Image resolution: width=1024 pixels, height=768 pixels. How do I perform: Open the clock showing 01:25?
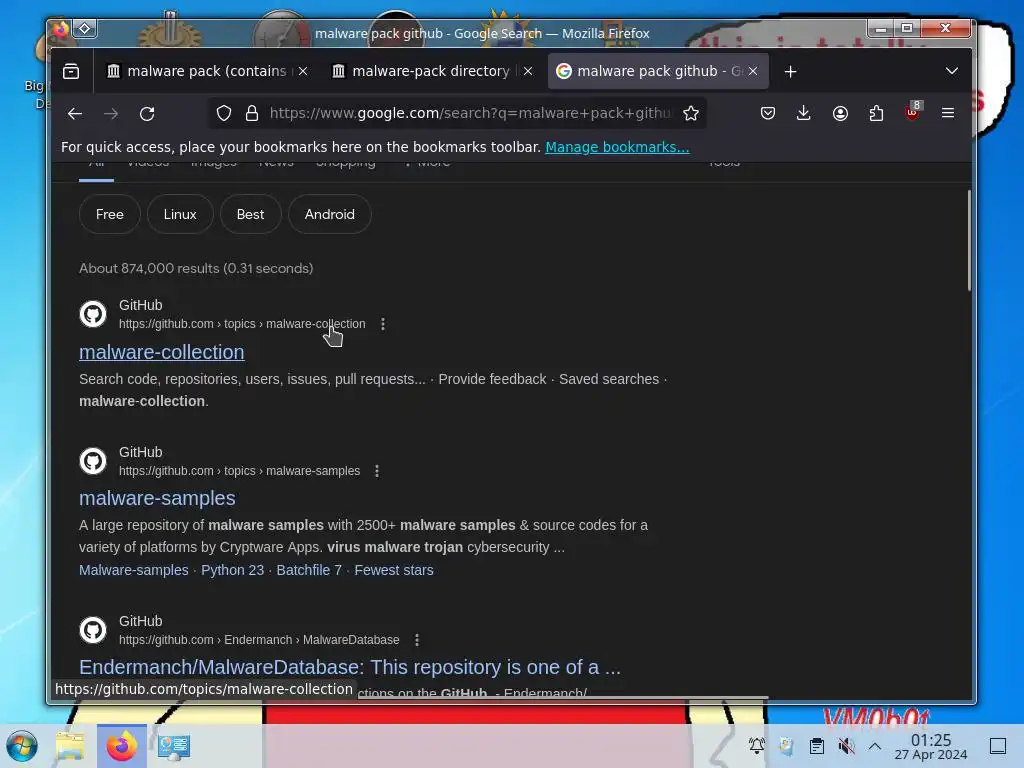tap(931, 746)
